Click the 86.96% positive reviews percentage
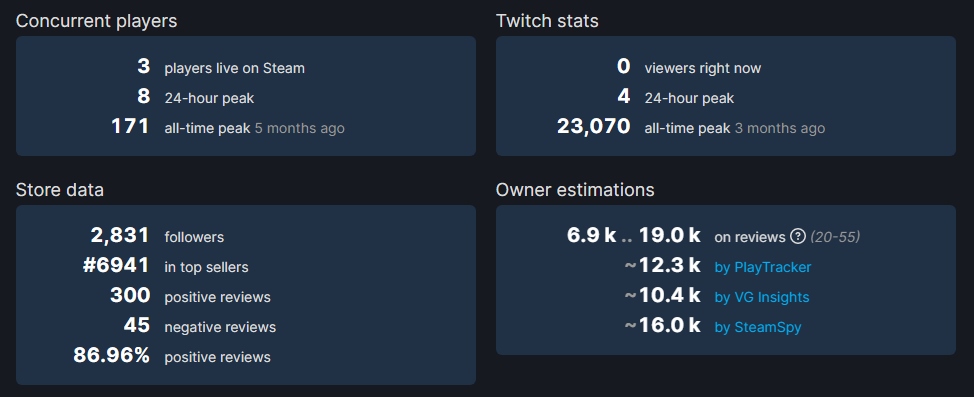 [111, 355]
